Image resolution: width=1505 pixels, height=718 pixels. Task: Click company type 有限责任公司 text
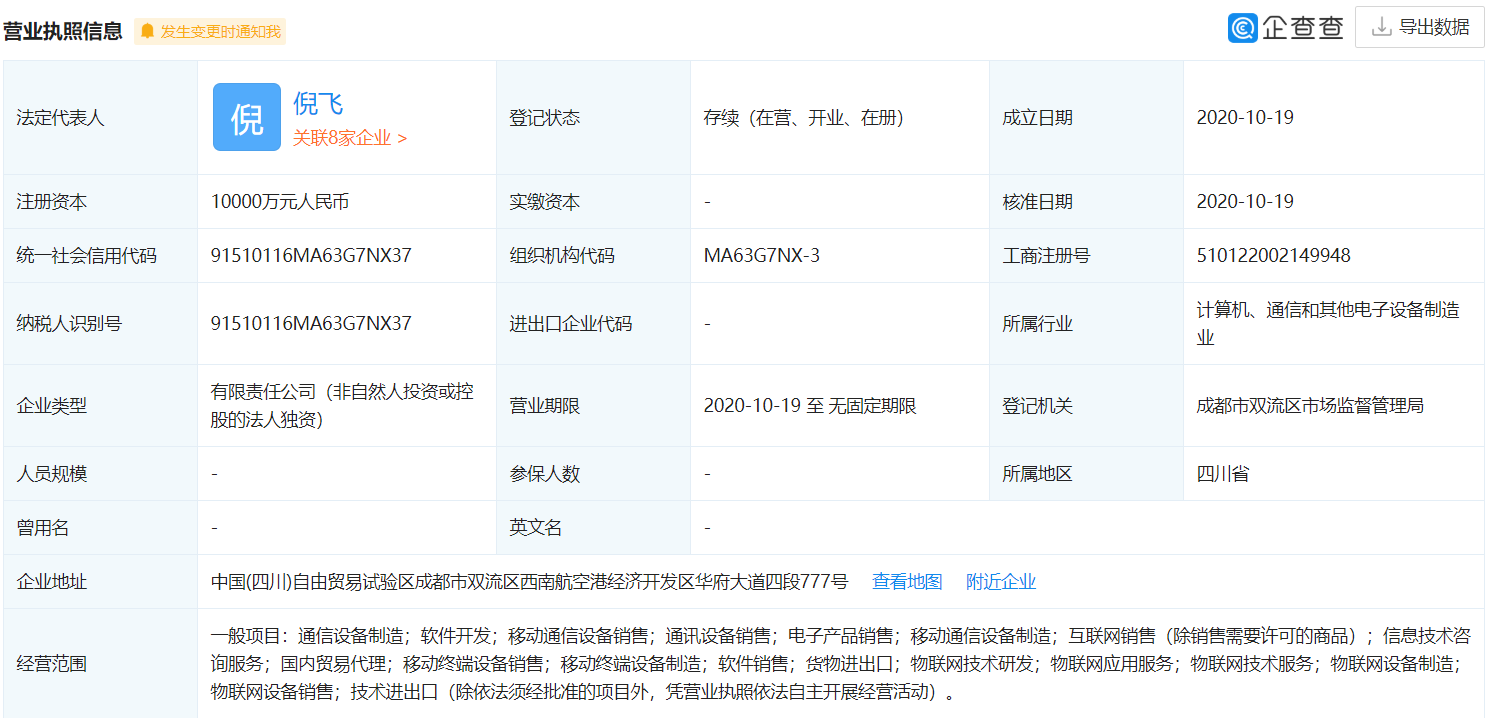pos(343,406)
